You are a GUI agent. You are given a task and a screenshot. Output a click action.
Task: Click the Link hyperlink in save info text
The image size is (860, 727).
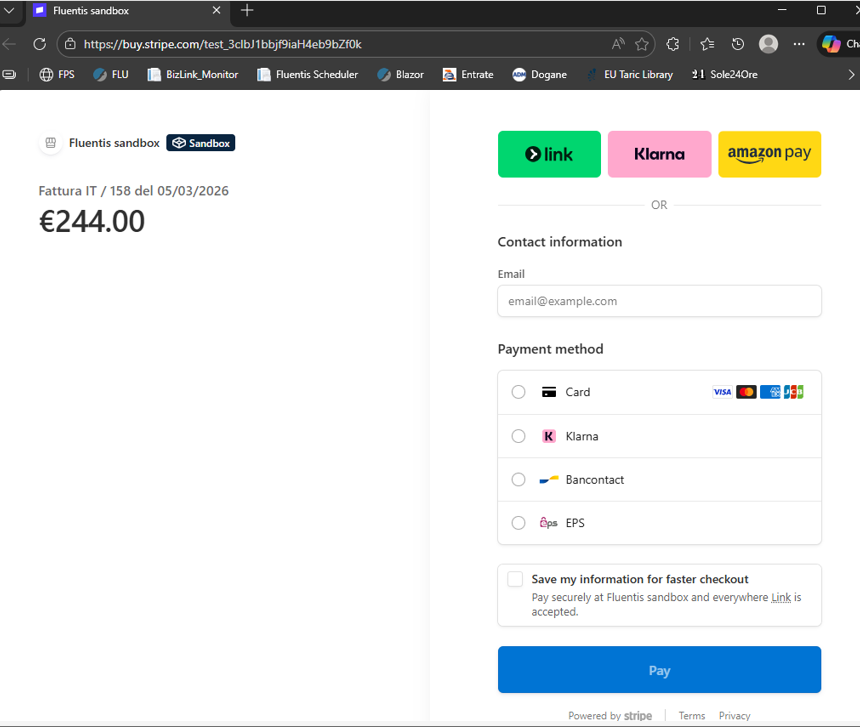pyautogui.click(x=781, y=597)
